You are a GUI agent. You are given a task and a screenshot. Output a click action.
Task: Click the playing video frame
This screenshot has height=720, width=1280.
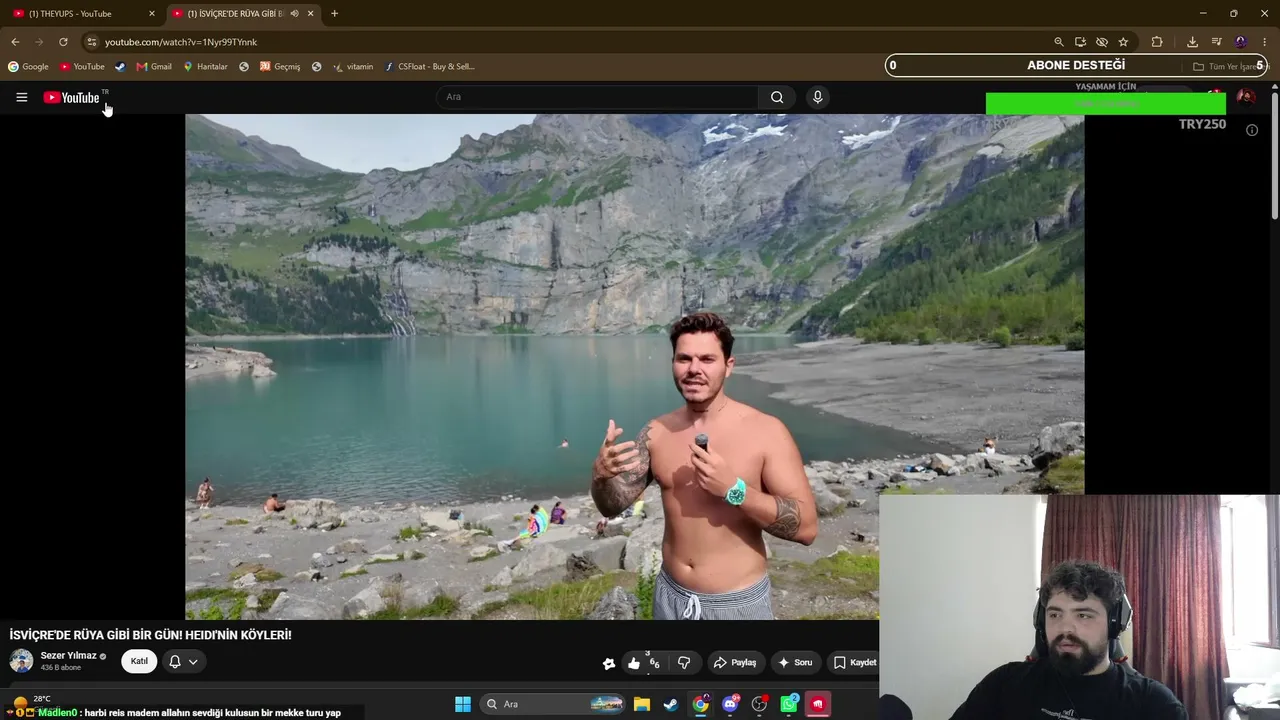pyautogui.click(x=634, y=366)
